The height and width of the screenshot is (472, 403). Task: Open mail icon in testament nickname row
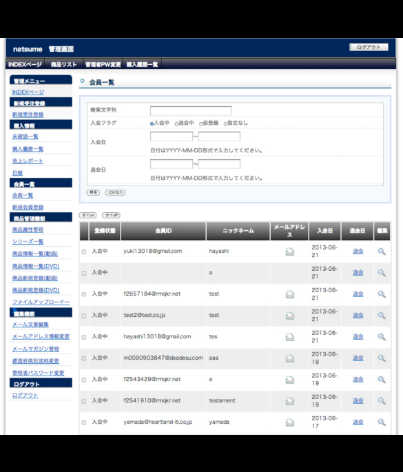[x=290, y=401]
